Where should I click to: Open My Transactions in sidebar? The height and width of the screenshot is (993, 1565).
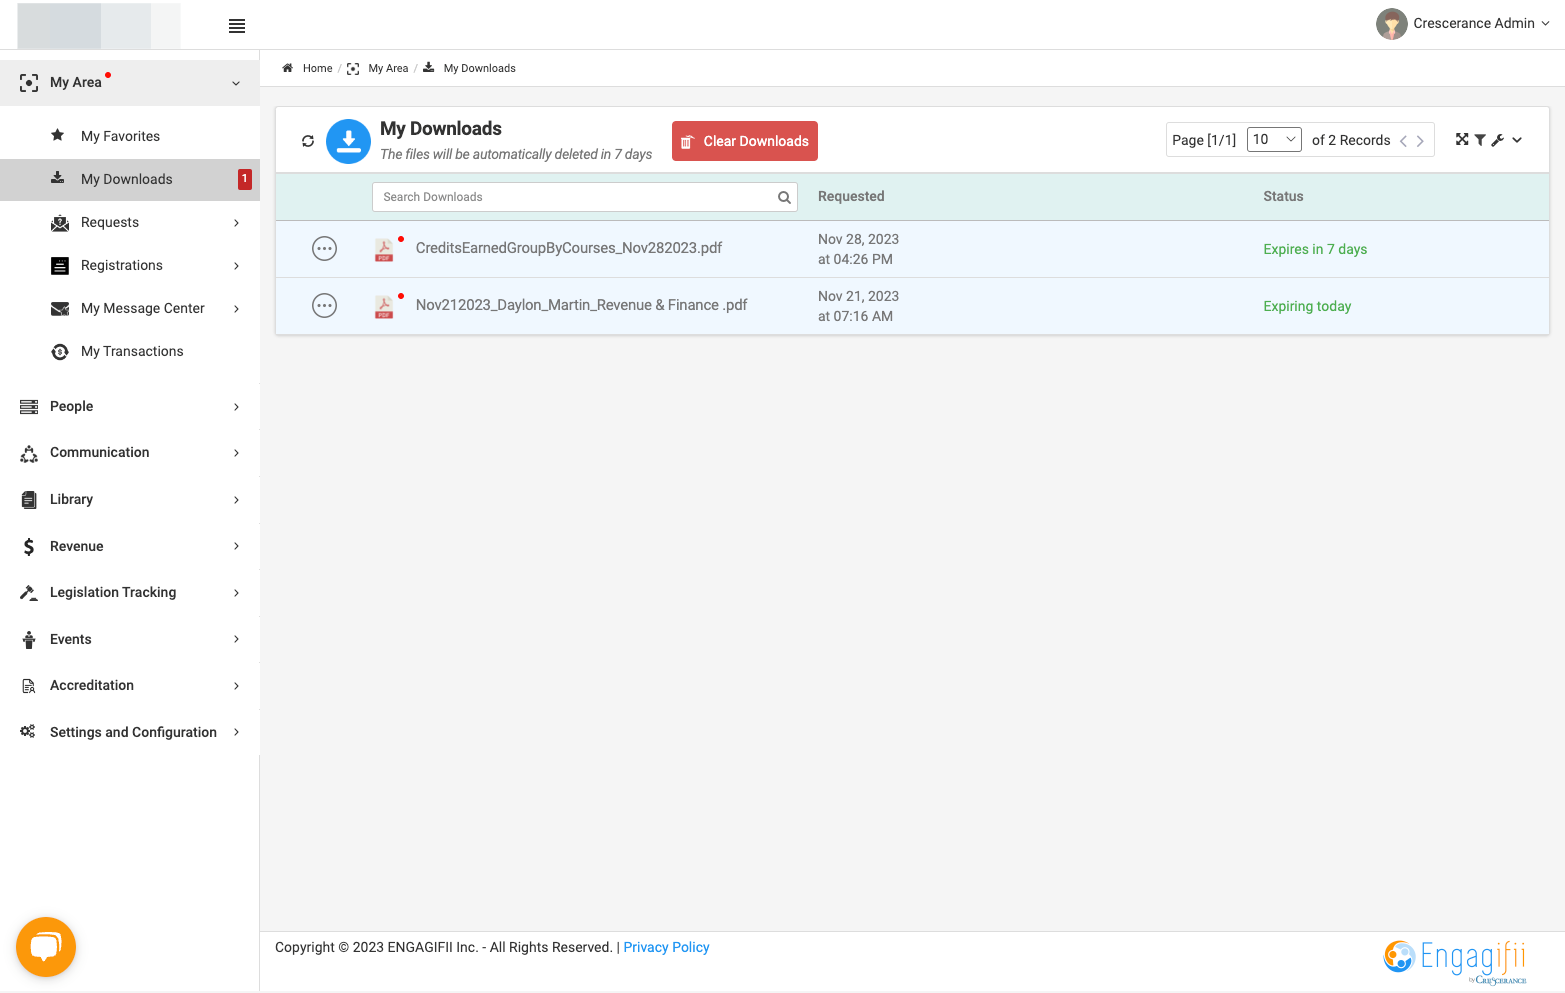pos(130,351)
